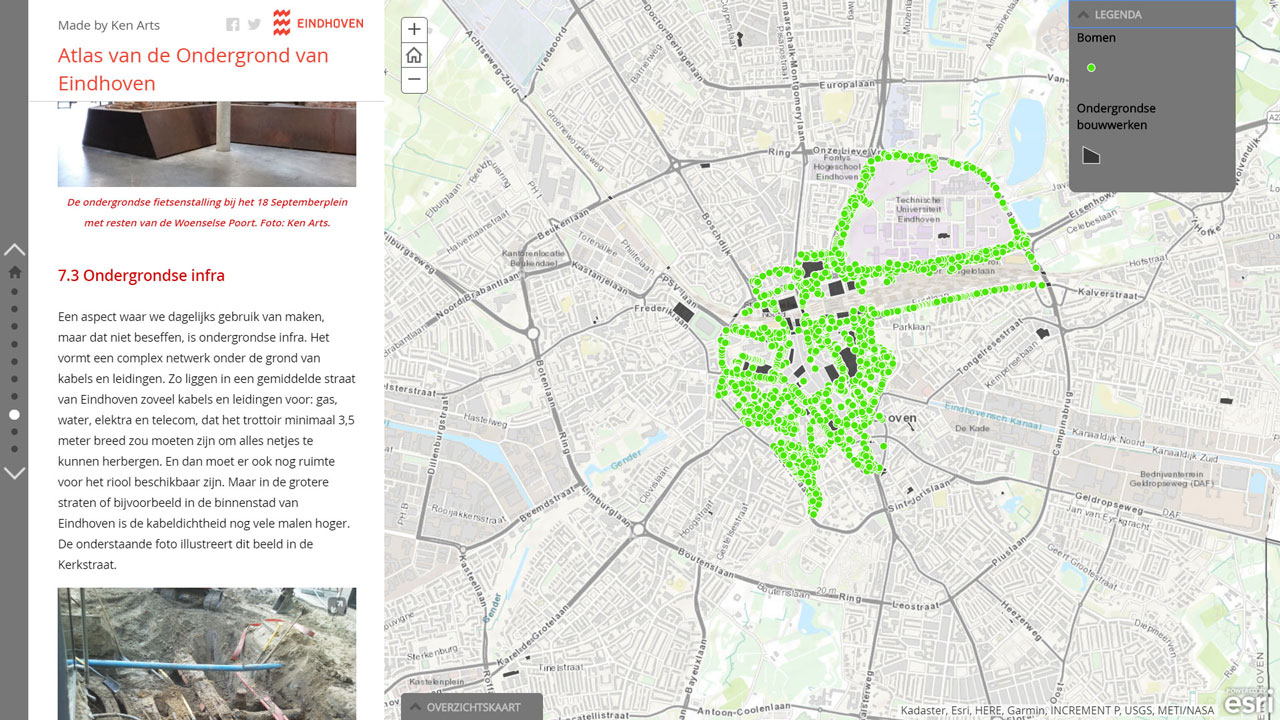Image resolution: width=1280 pixels, height=720 pixels.
Task: Open the Kerkstraat excavation photo
Action: pos(206,653)
